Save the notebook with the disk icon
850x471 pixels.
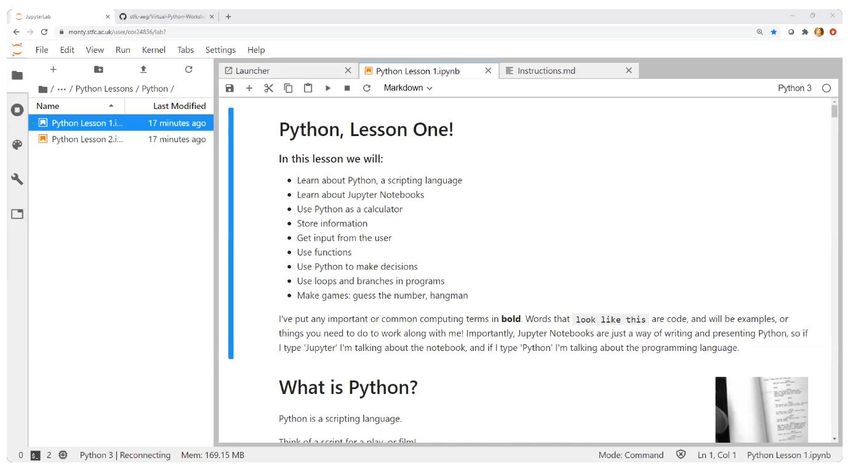(230, 88)
